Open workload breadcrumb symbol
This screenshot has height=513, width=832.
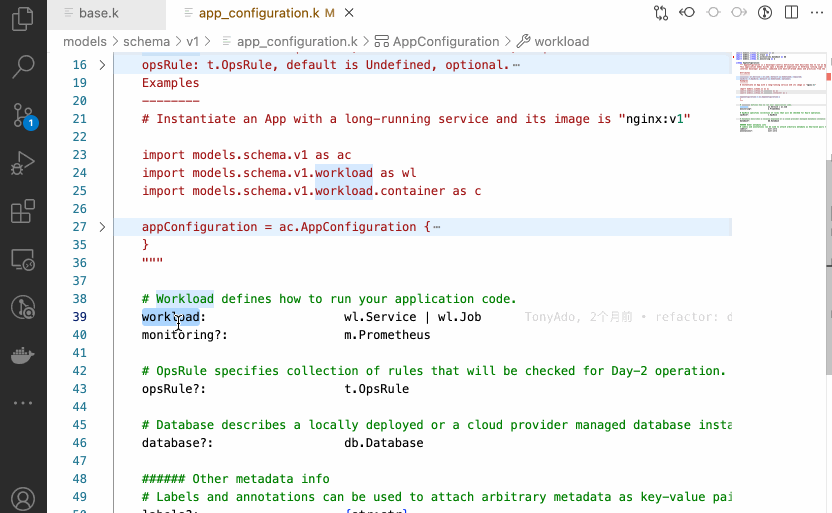[561, 41]
